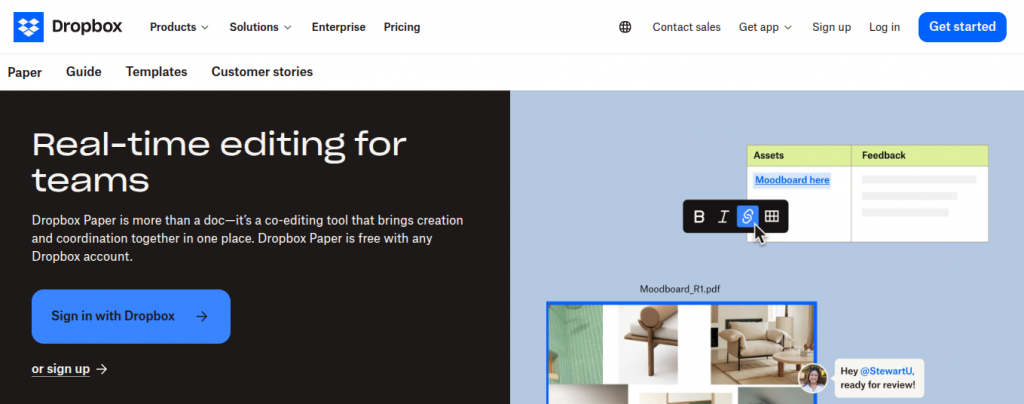This screenshot has height=404, width=1024.
Task: Click the Dropbox wordmark text
Action: pos(87,27)
